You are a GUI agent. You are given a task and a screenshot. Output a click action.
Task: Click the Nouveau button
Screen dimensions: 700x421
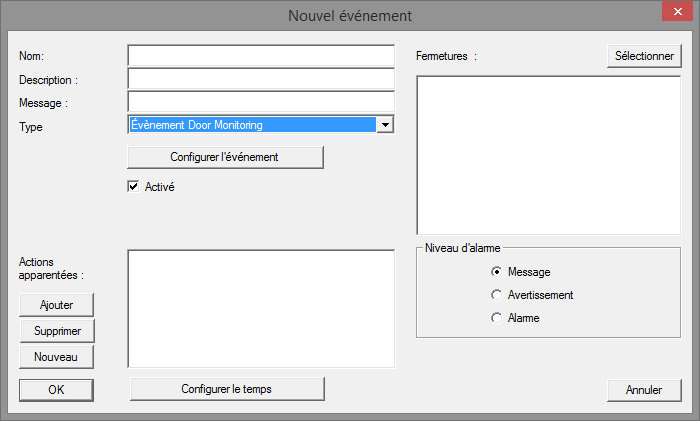(x=56, y=357)
